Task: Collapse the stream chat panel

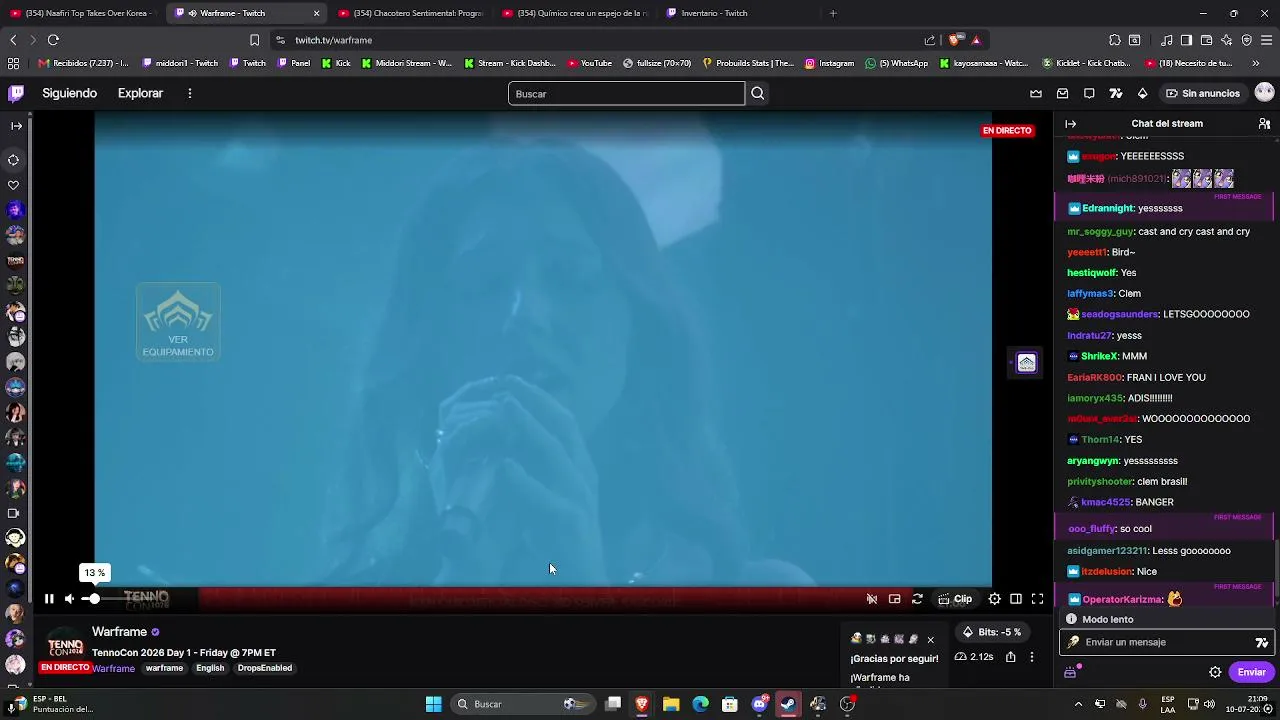Action: pos(1071,124)
